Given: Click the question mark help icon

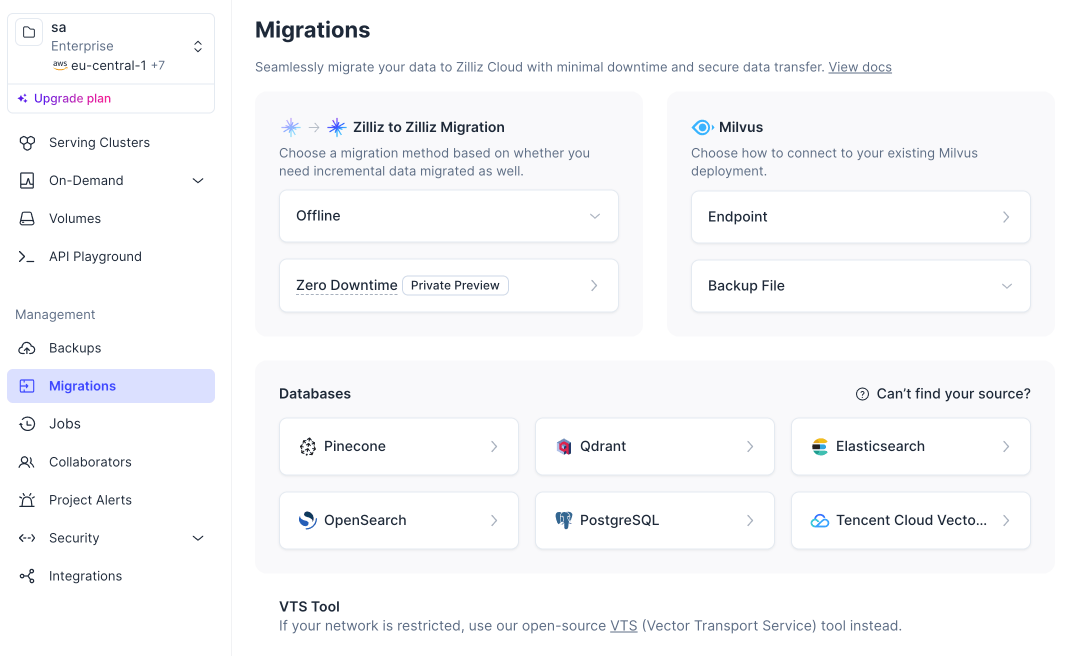Looking at the screenshot, I should 862,394.
